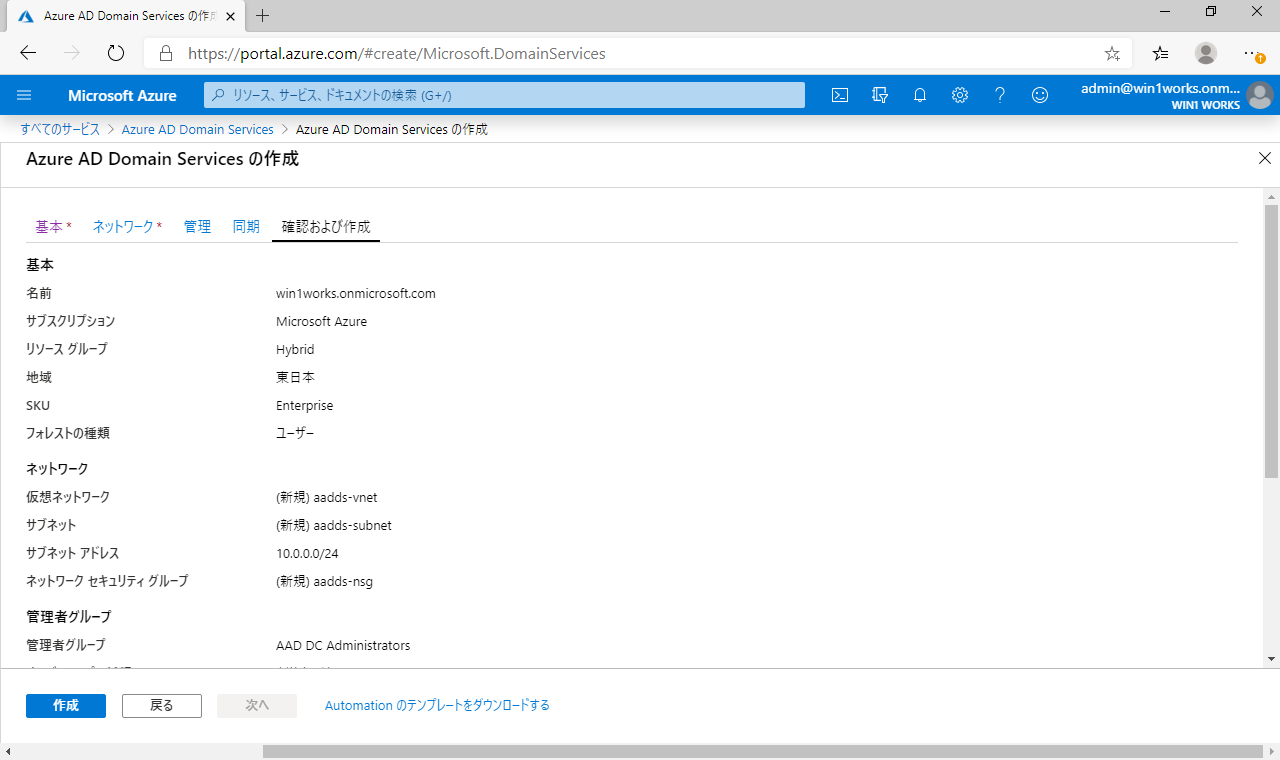Open the browser favorites list icon
The height and width of the screenshot is (760, 1280).
(x=1160, y=53)
